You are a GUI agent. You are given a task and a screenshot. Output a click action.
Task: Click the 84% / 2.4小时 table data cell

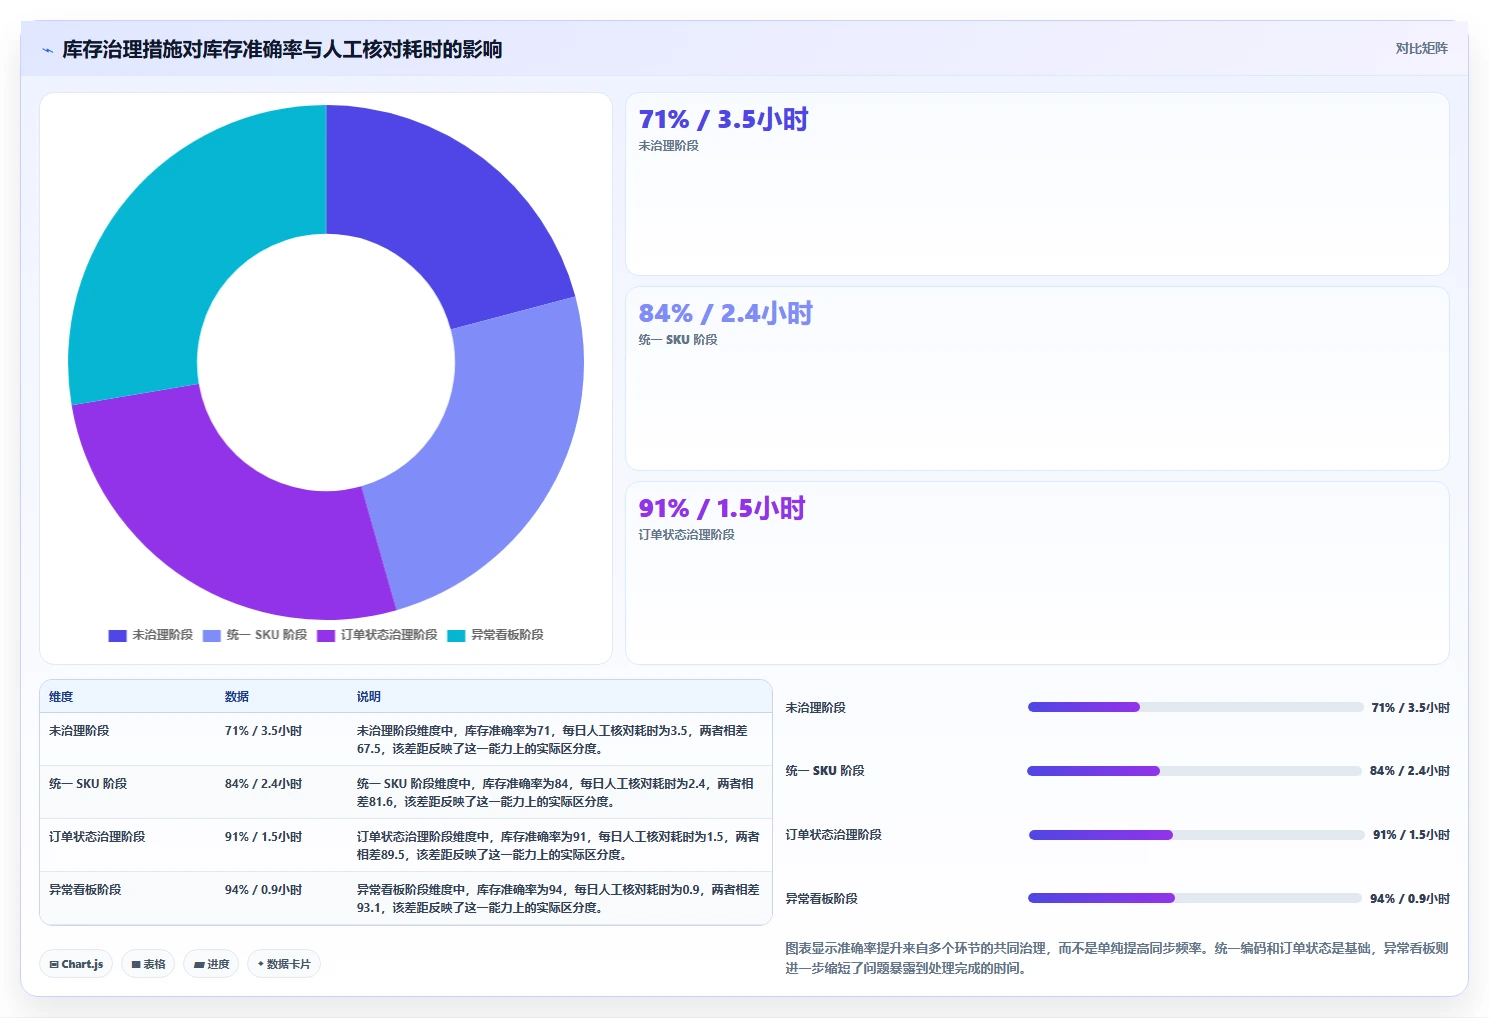coord(263,784)
